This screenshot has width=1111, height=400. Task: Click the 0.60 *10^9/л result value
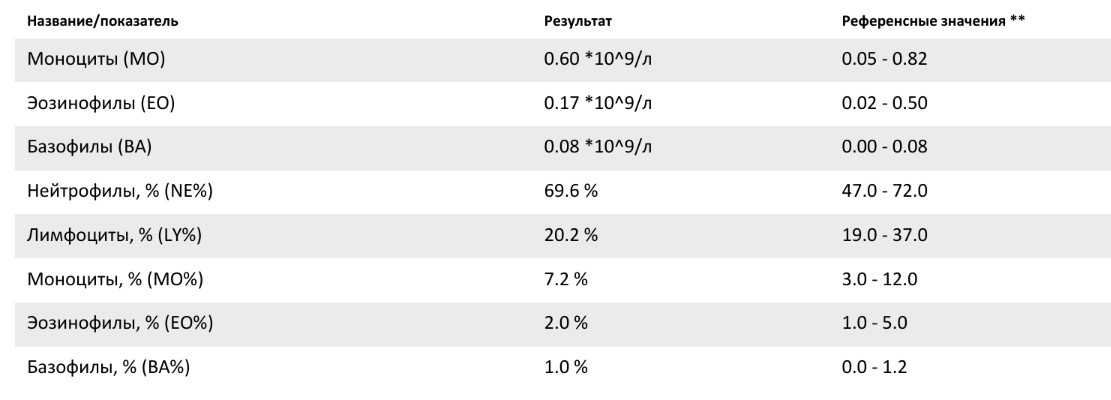[x=598, y=59]
